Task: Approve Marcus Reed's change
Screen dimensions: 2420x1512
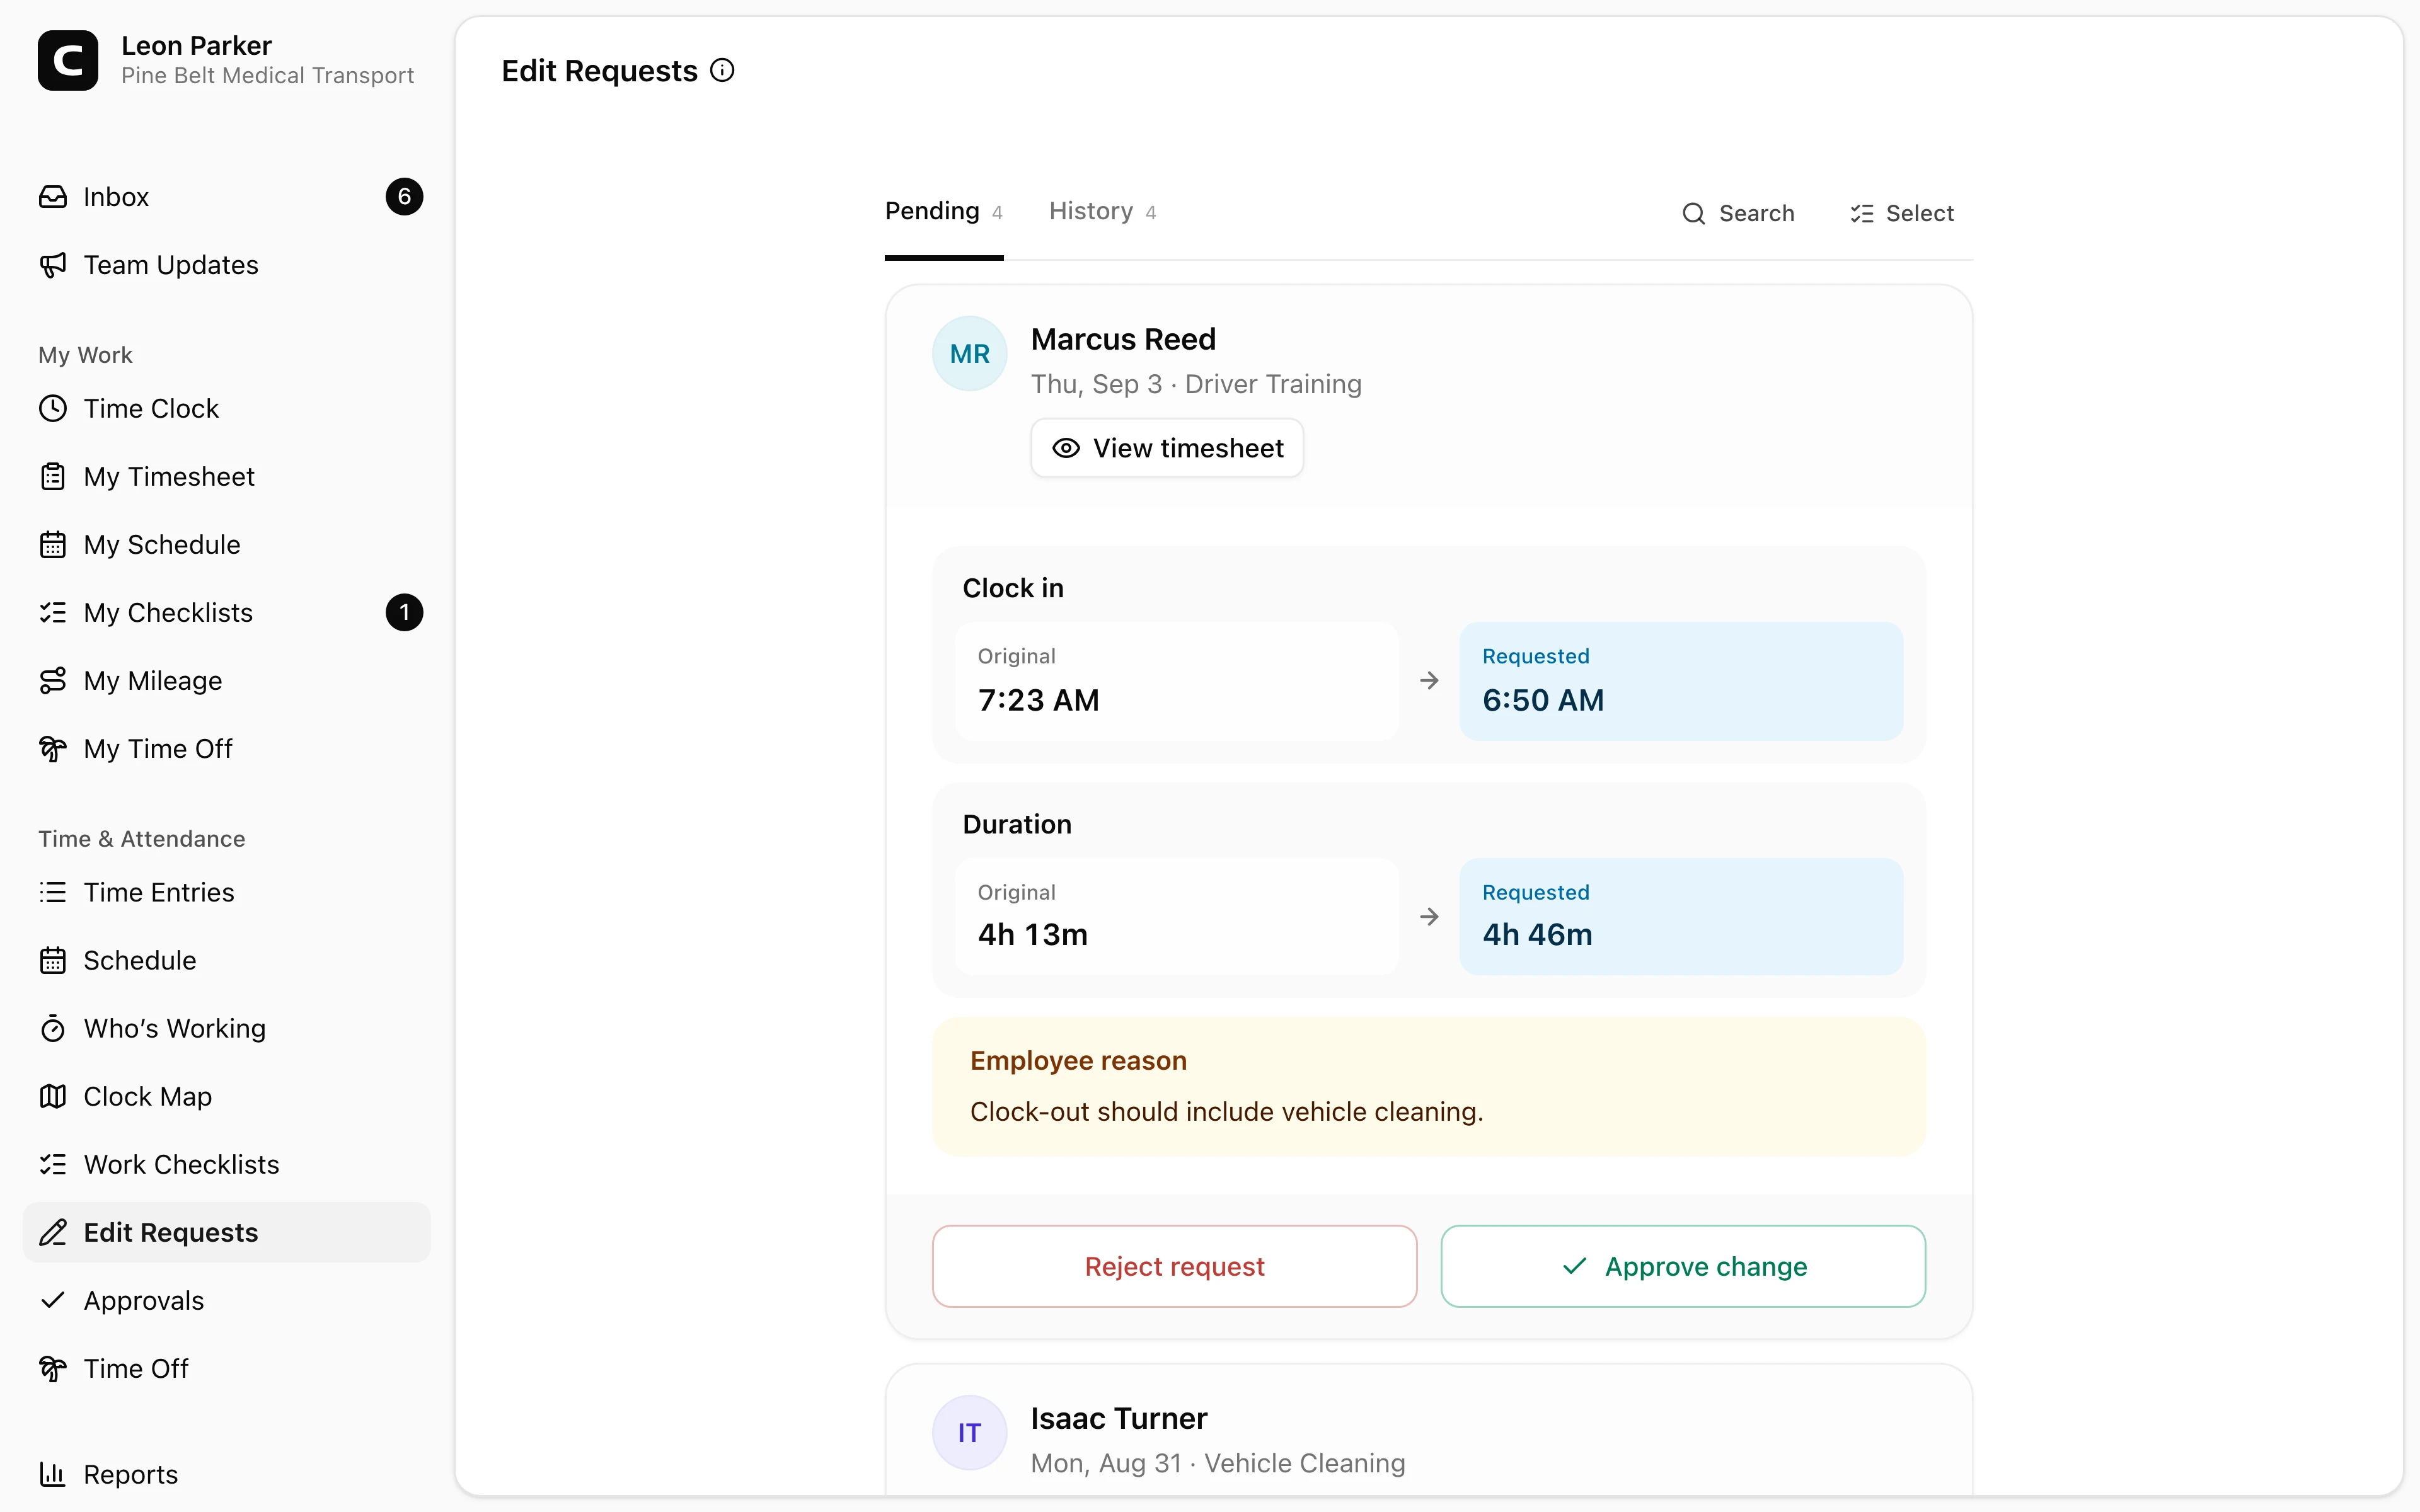Action: point(1683,1266)
